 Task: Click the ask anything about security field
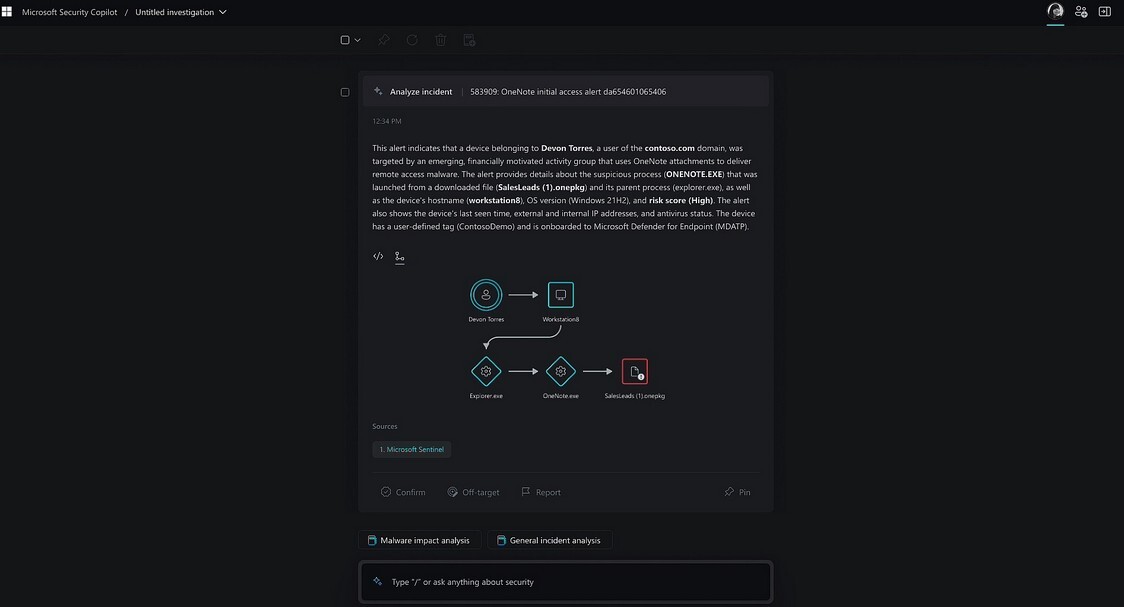coord(565,582)
